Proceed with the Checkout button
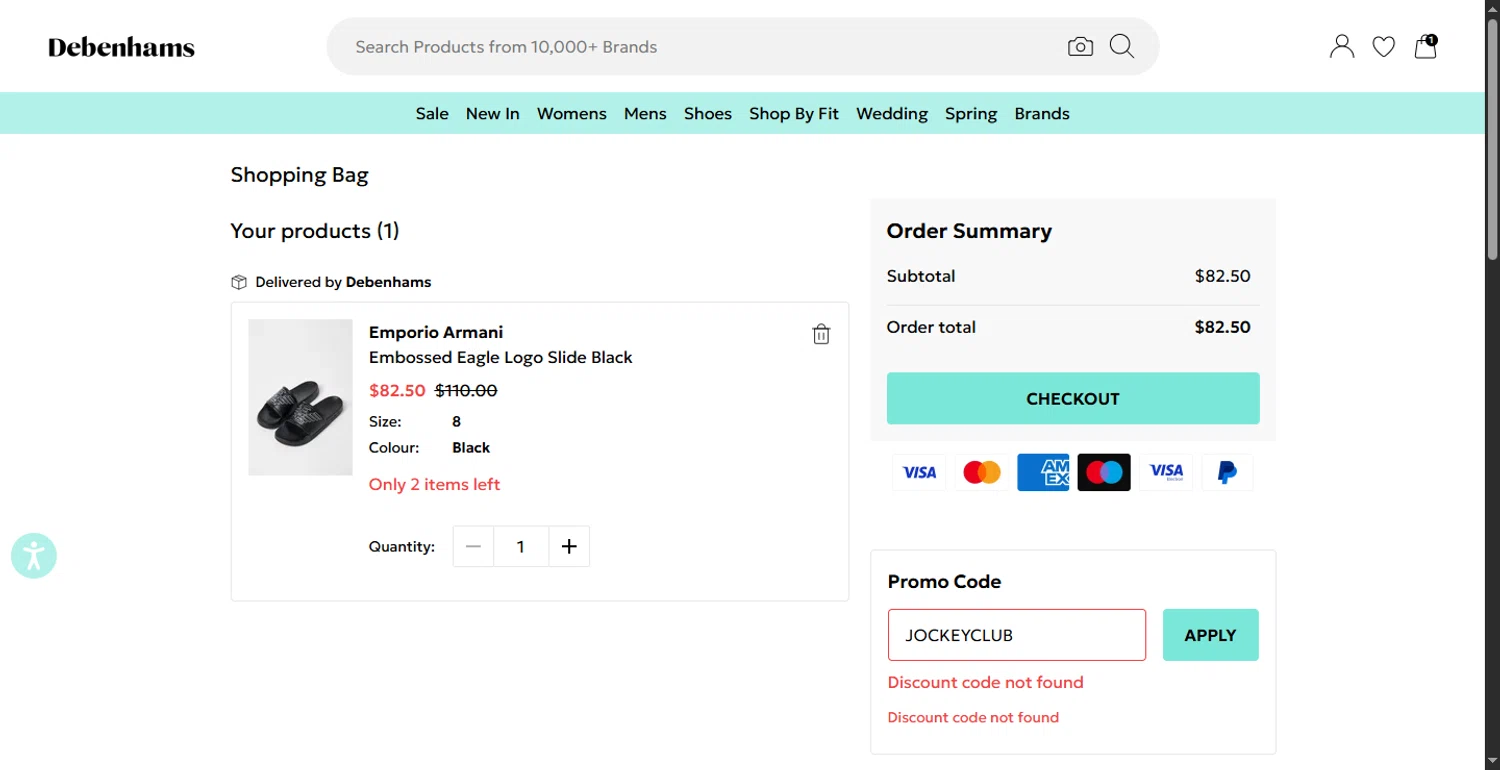 1073,398
